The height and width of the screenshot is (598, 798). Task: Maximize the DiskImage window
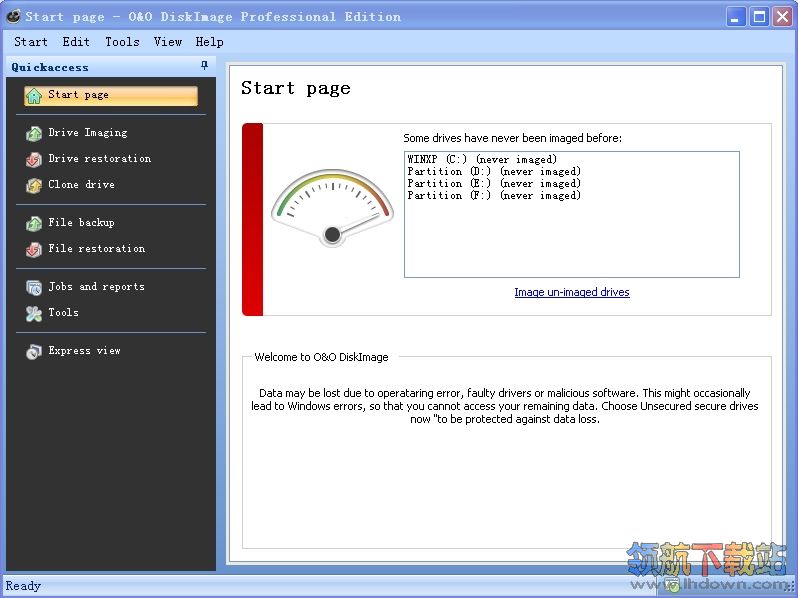pyautogui.click(x=759, y=17)
